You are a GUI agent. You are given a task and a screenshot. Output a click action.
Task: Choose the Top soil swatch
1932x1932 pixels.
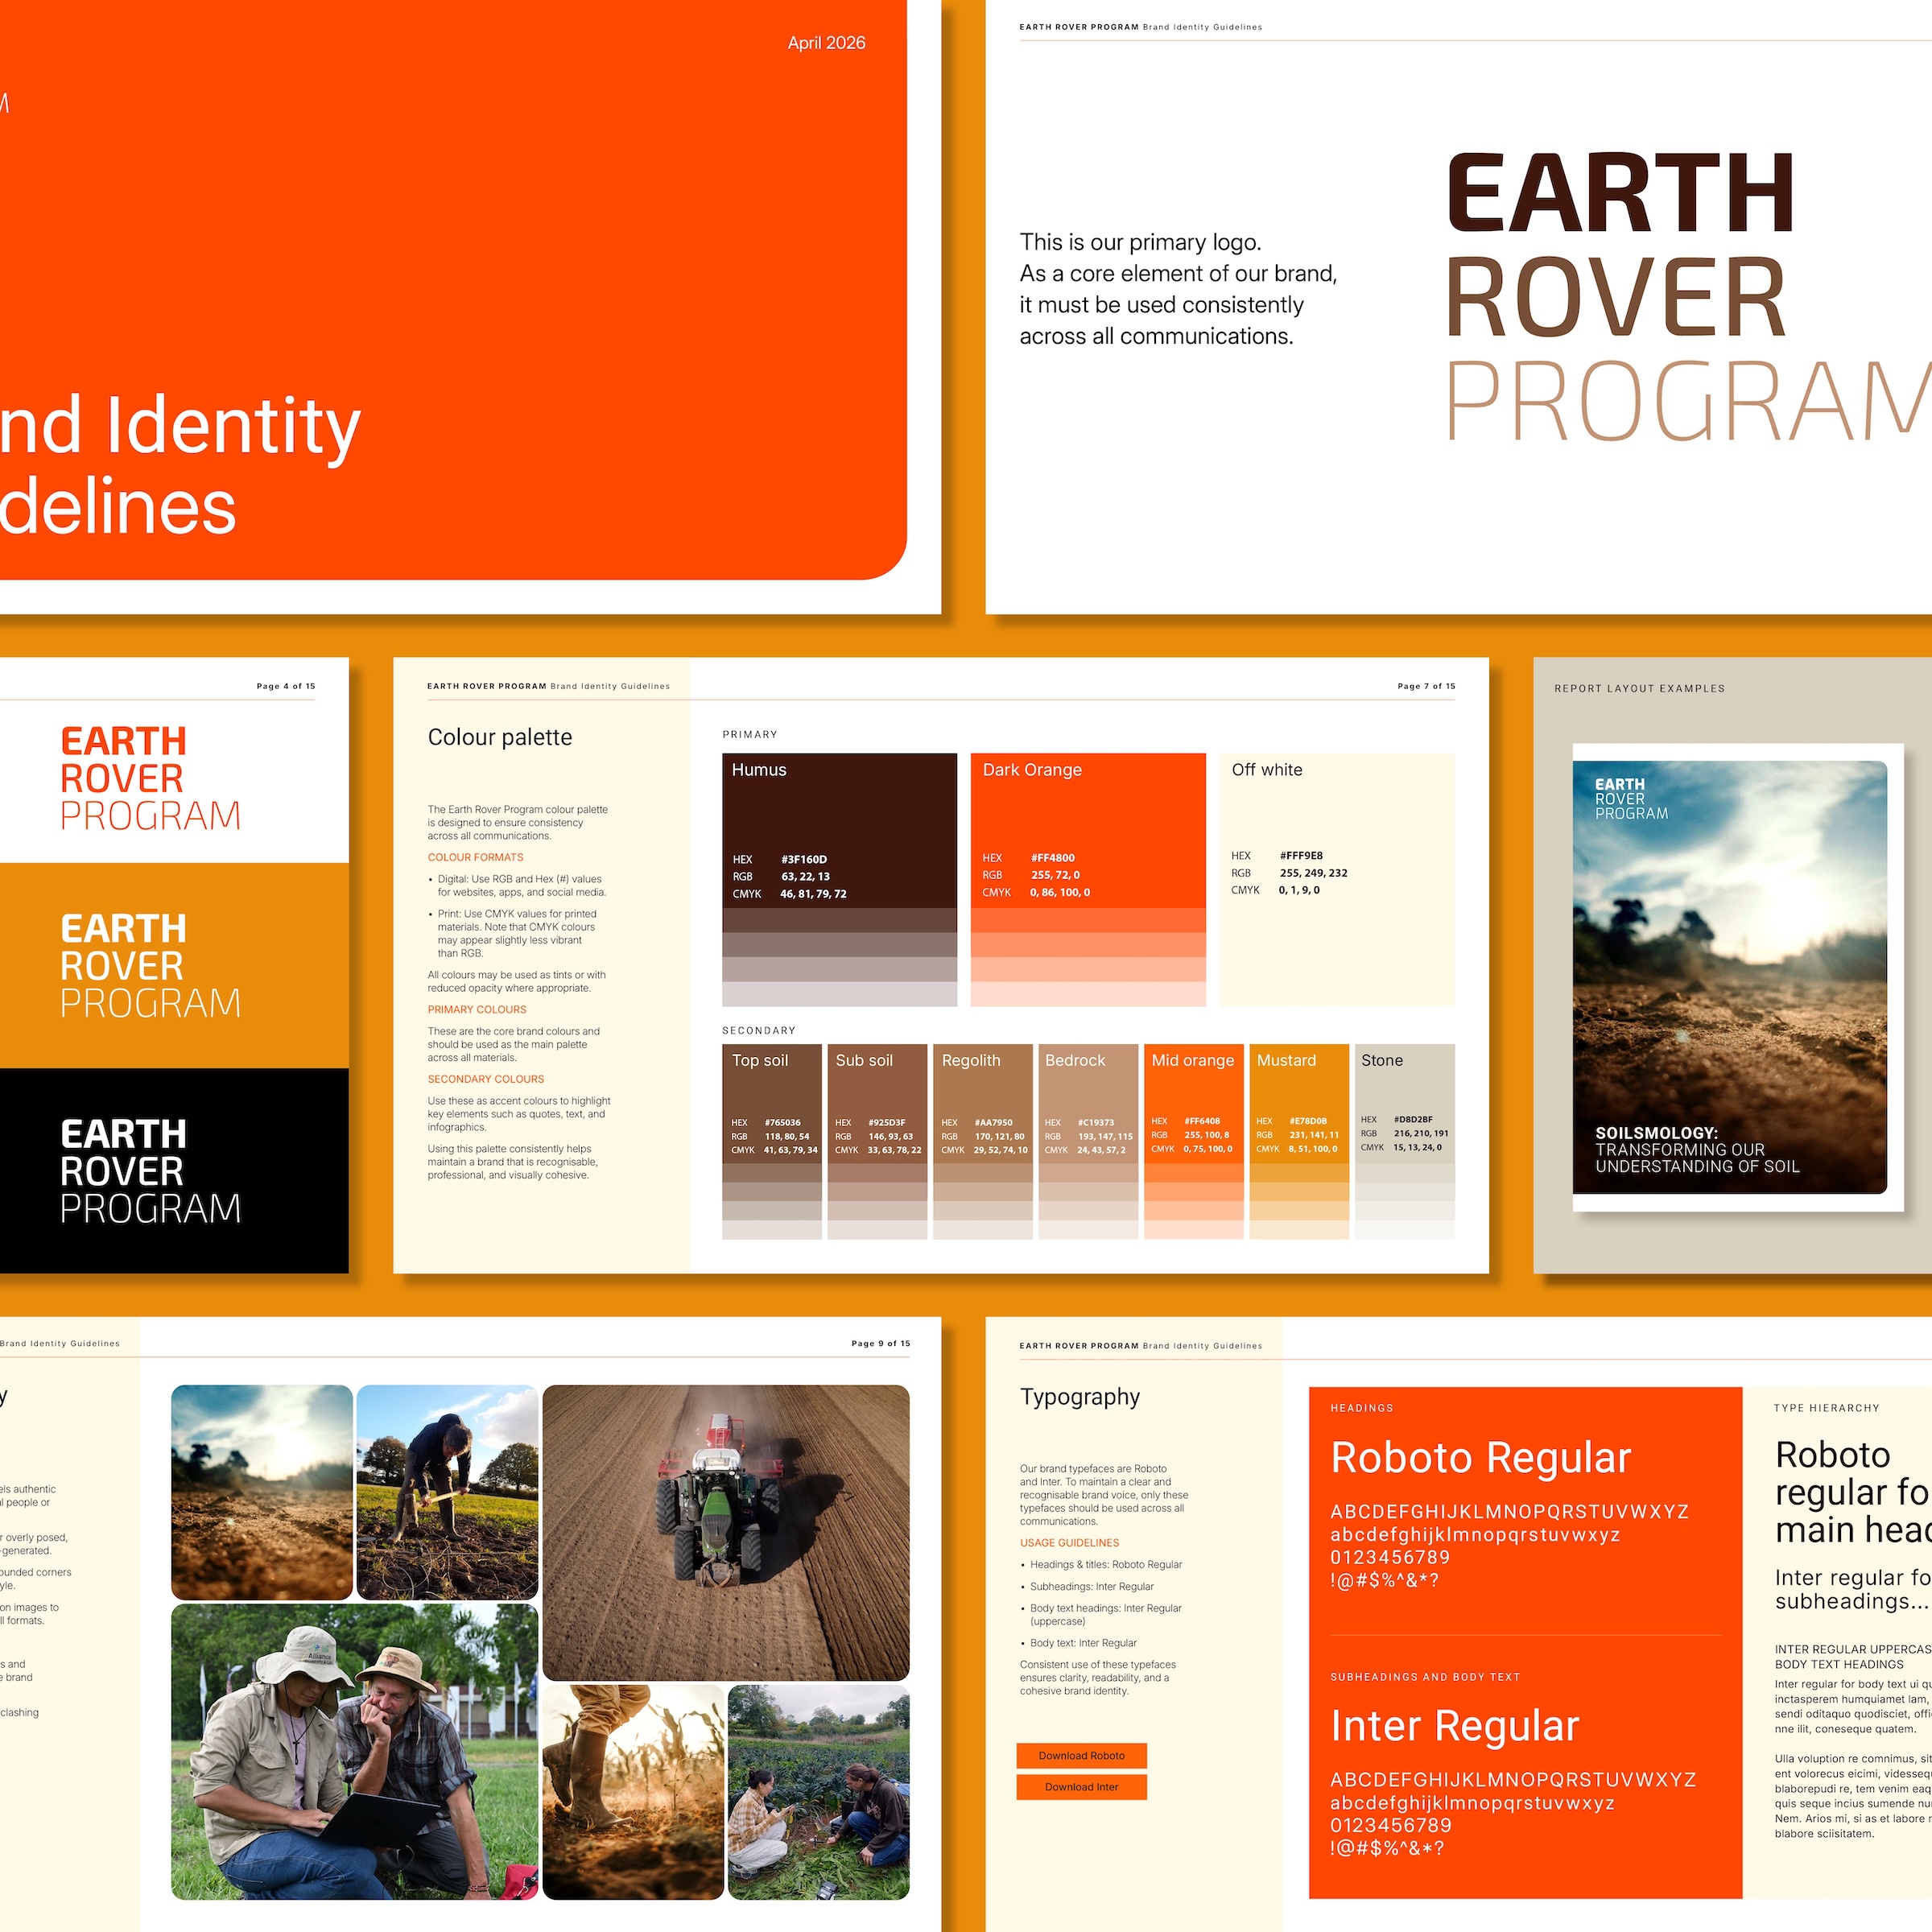(x=772, y=1141)
